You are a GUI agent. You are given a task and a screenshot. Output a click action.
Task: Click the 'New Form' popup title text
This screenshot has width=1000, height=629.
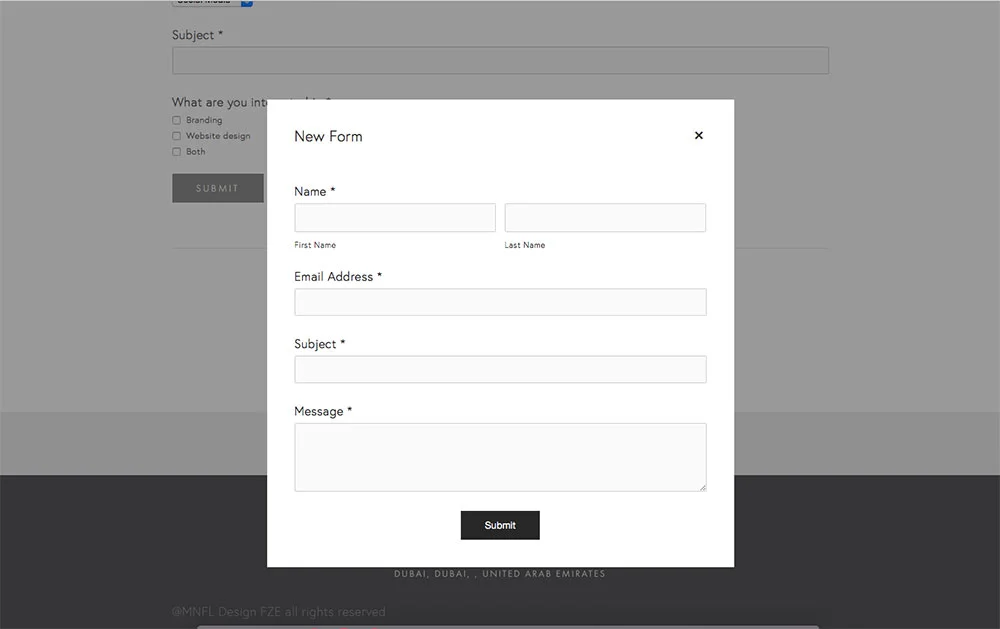[x=328, y=137]
